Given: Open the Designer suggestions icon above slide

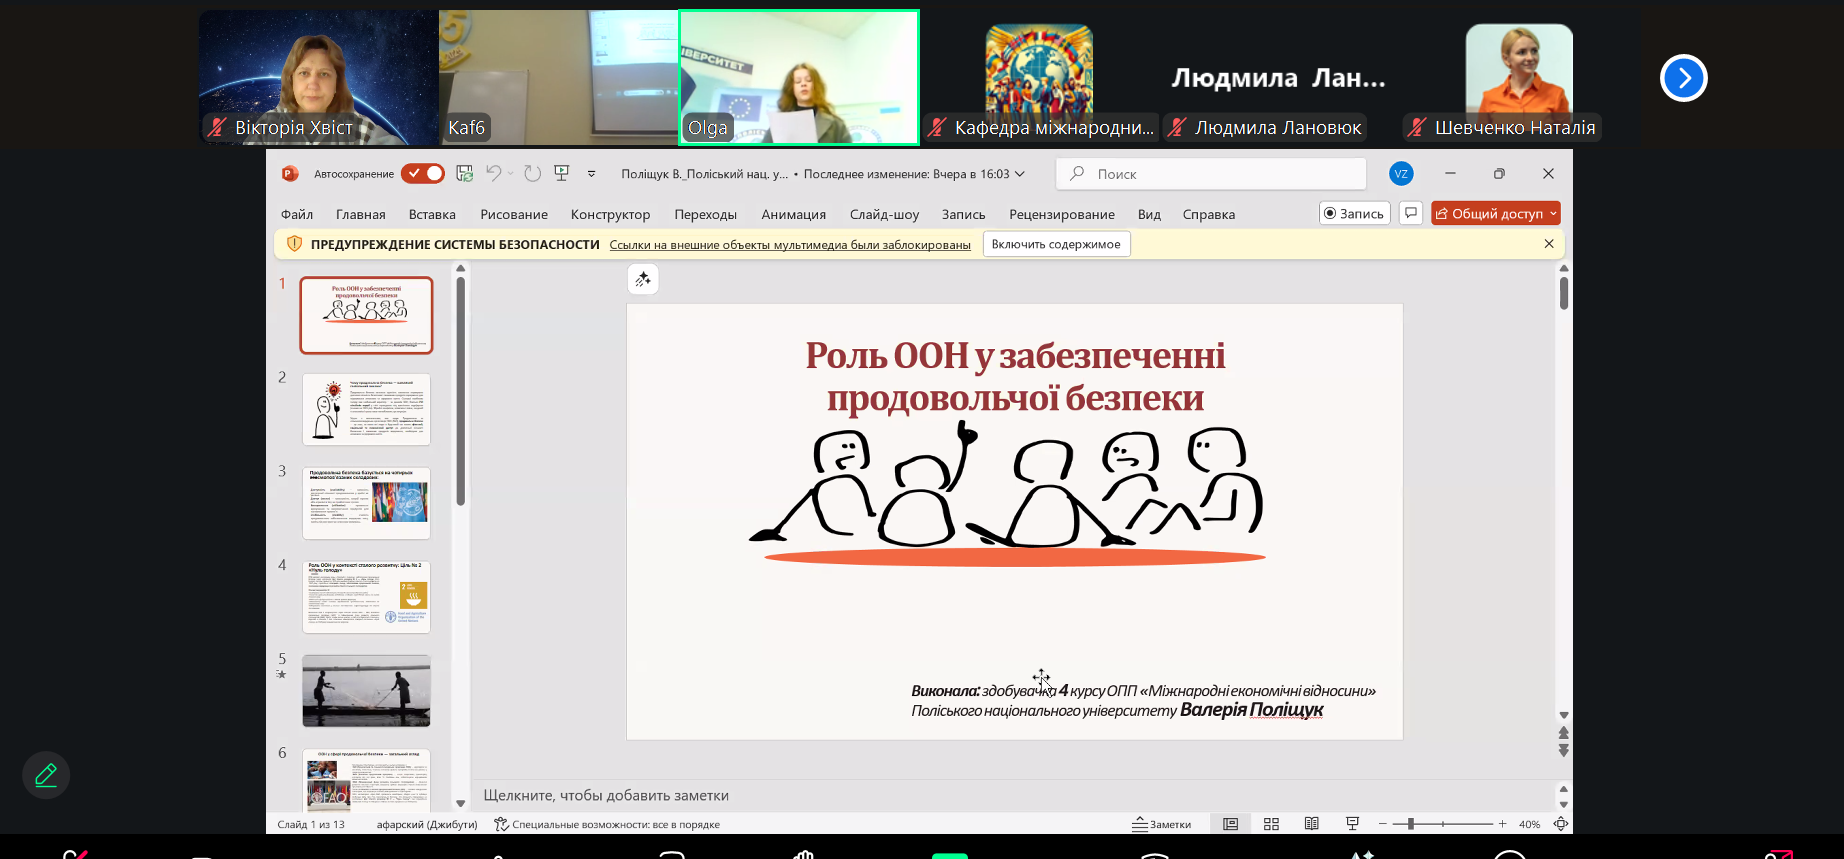Looking at the screenshot, I should (643, 280).
